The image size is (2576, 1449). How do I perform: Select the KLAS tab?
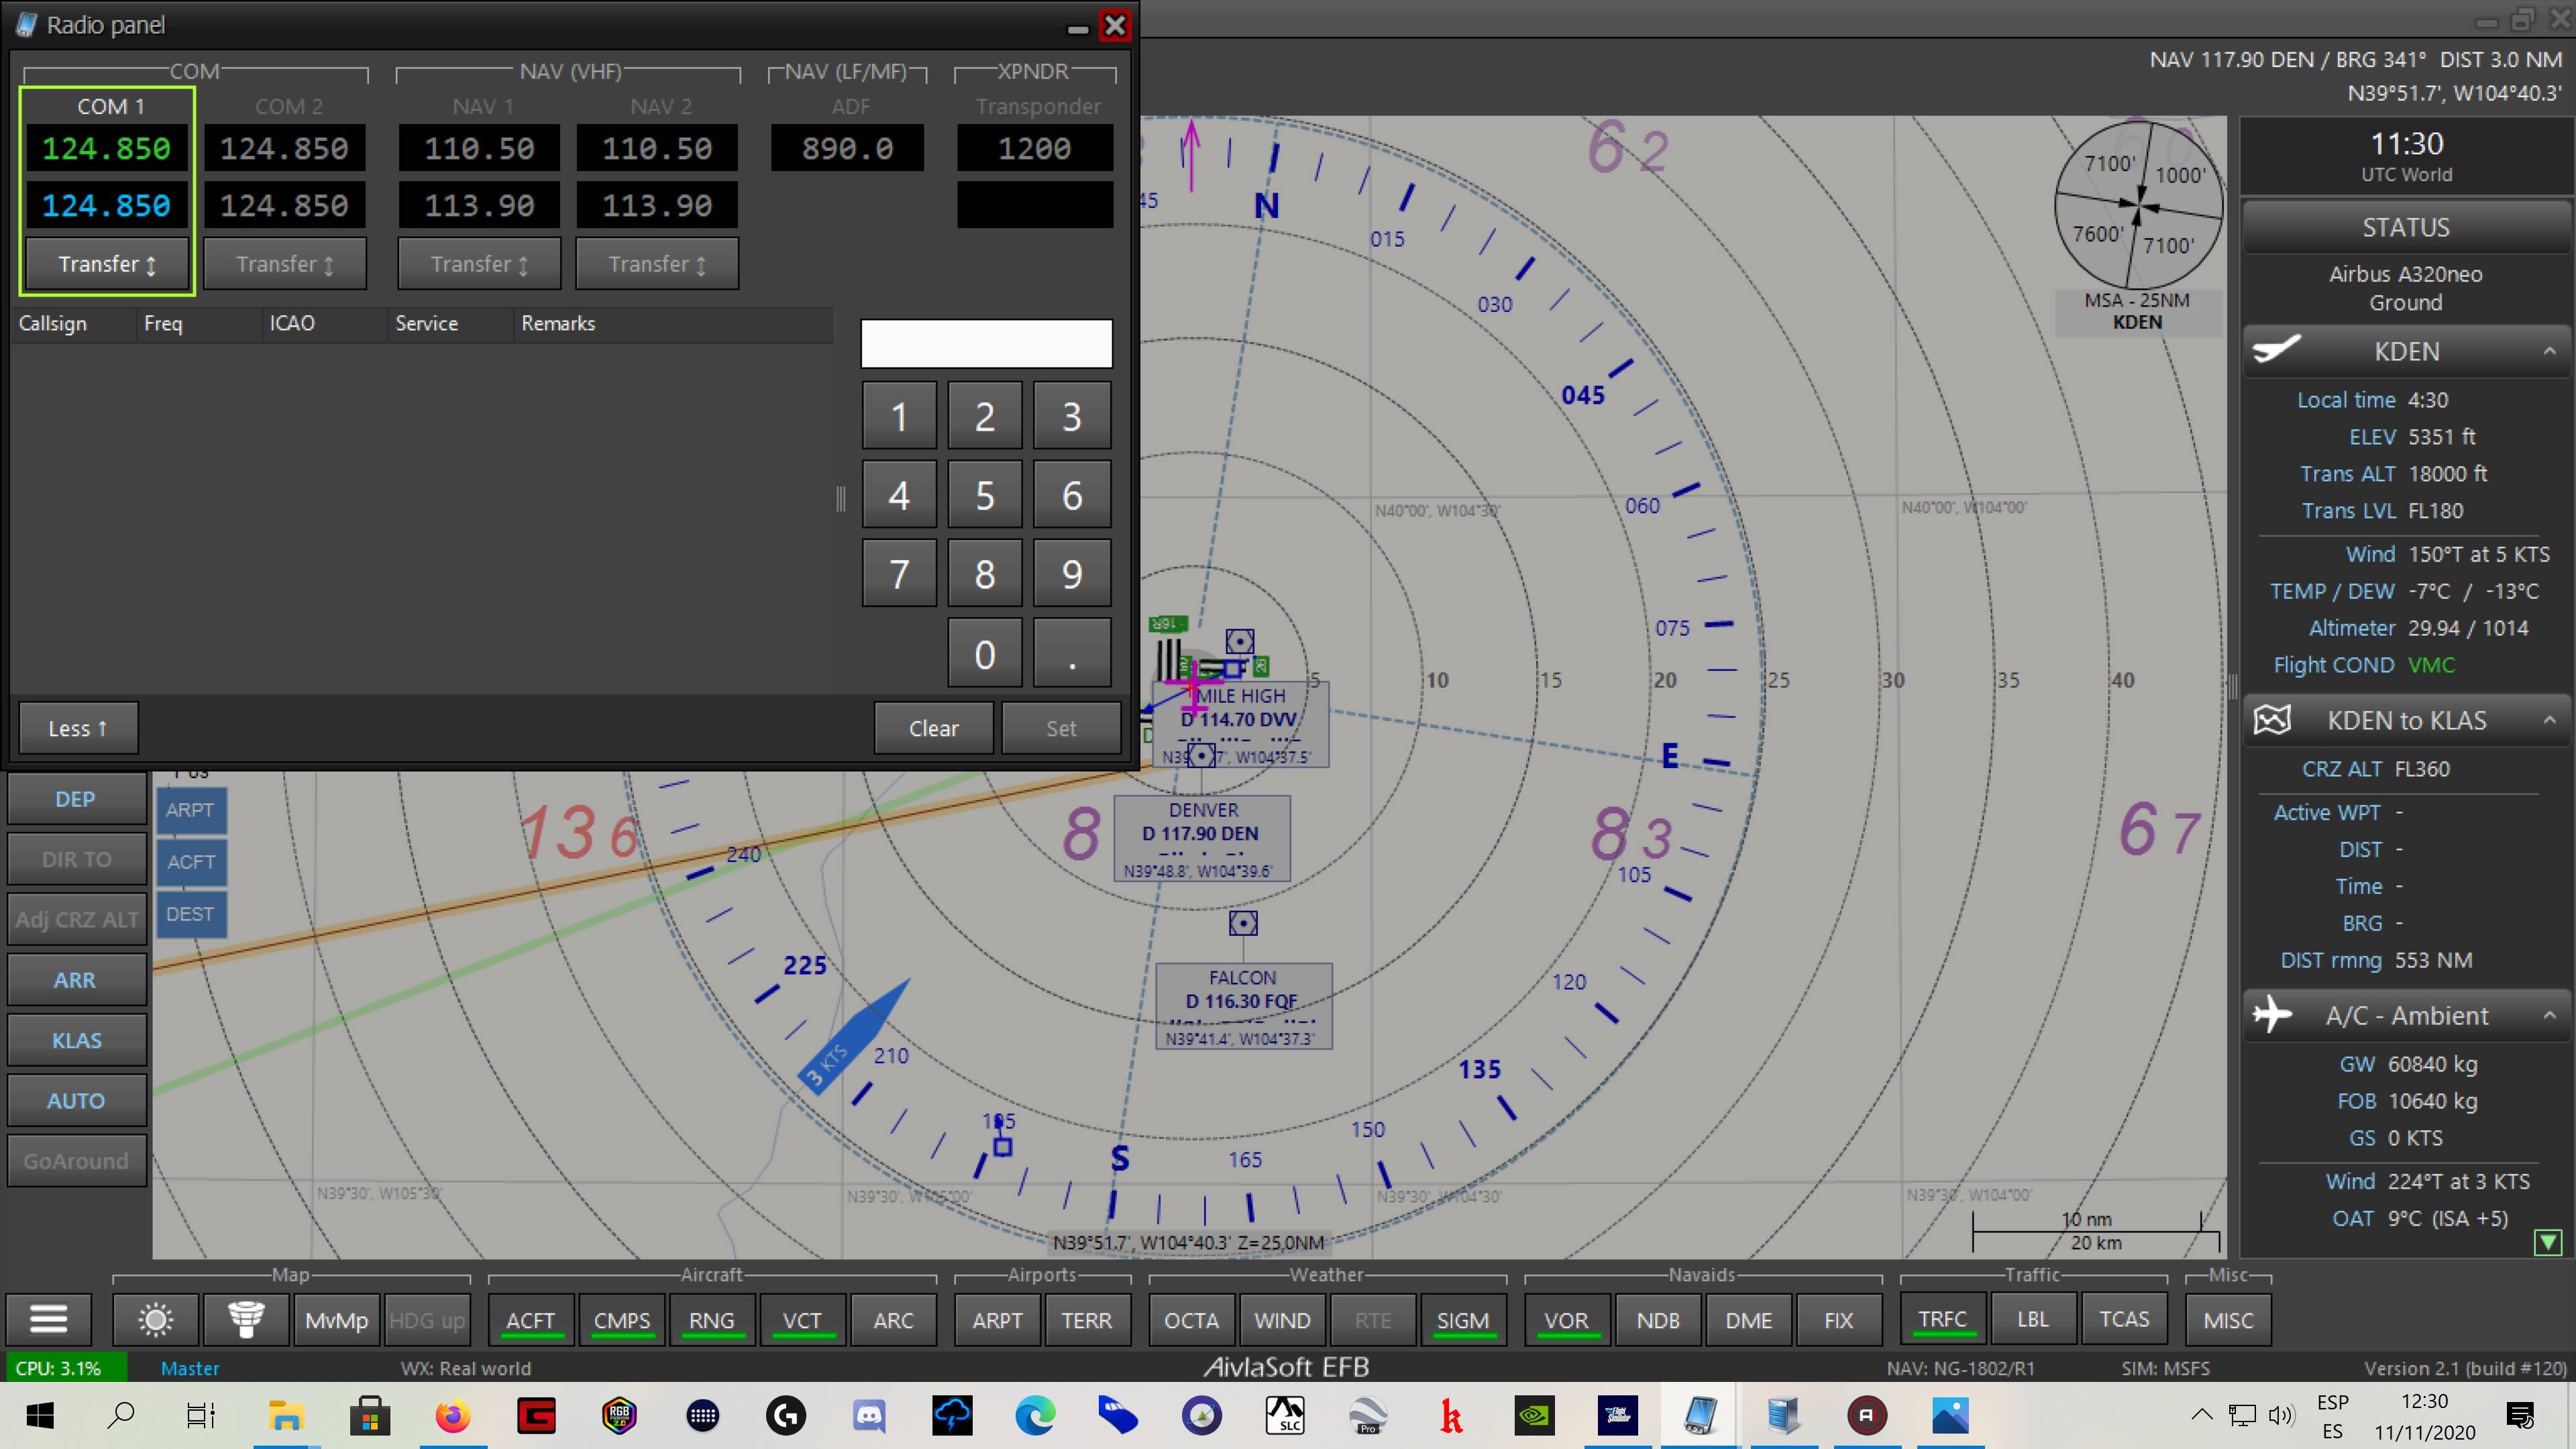click(76, 1040)
